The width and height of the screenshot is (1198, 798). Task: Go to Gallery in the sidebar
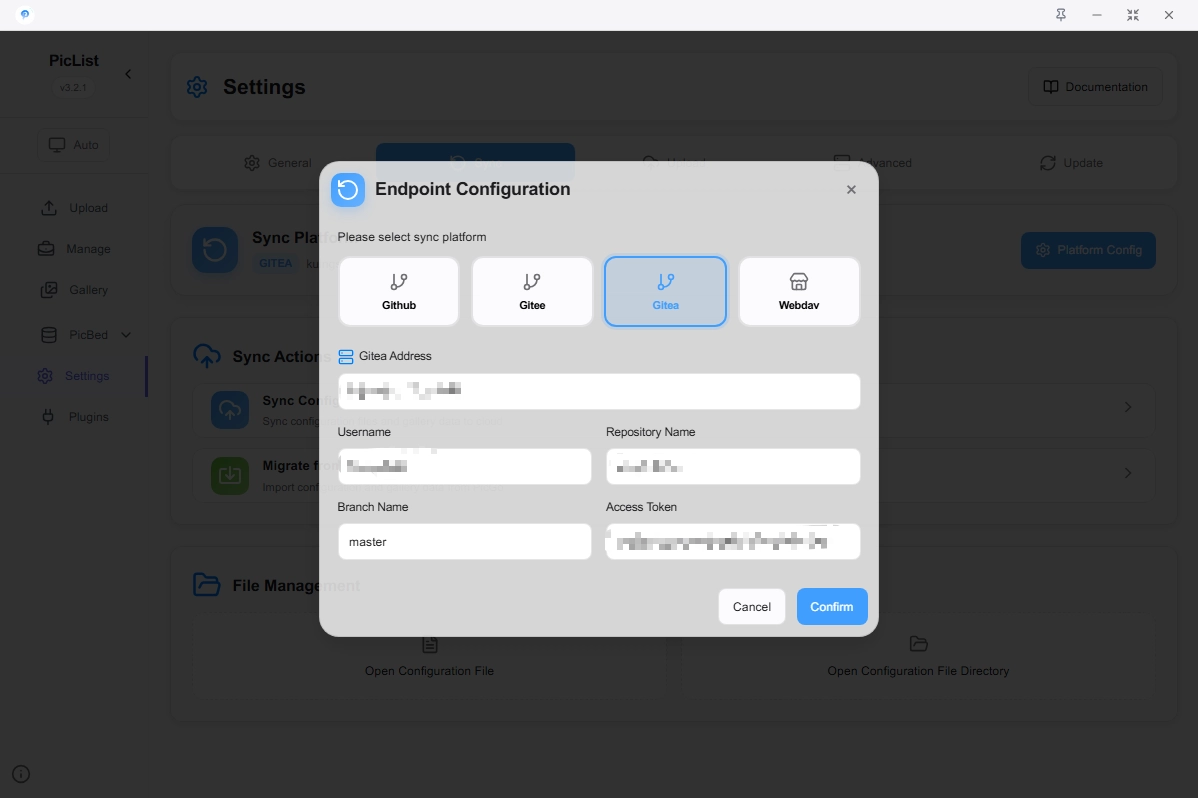[x=88, y=290]
